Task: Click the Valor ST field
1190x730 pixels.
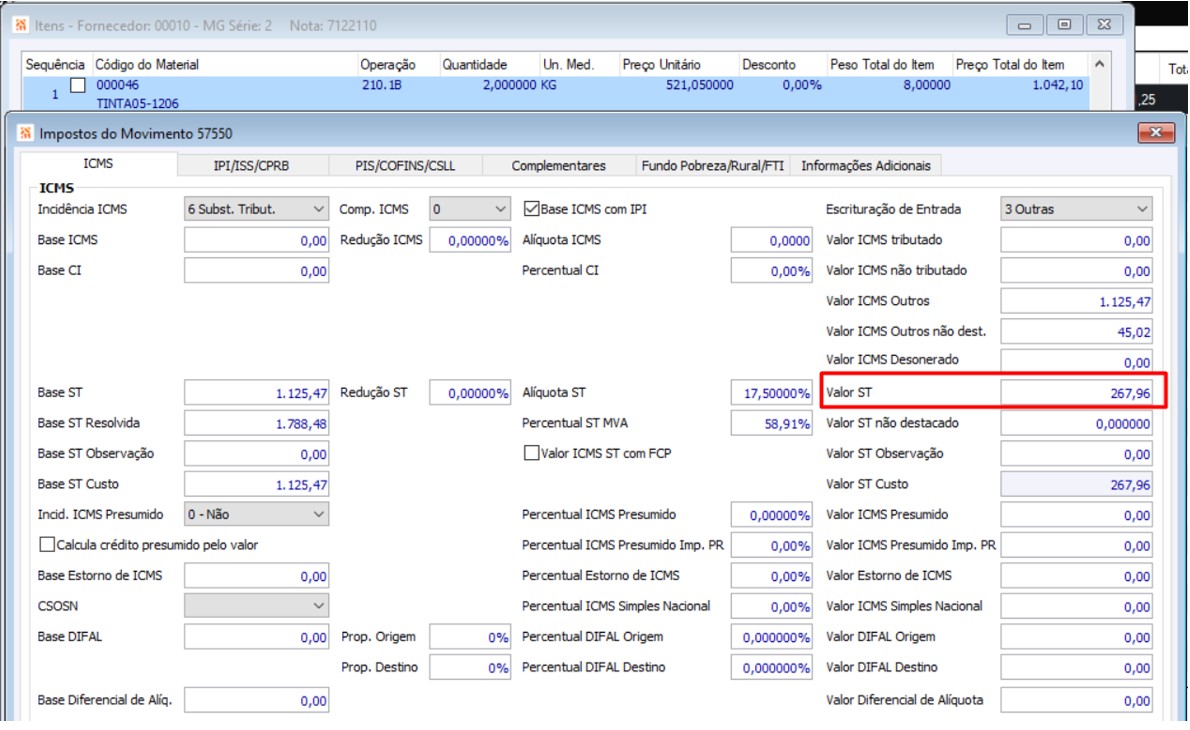Action: (x=1076, y=393)
